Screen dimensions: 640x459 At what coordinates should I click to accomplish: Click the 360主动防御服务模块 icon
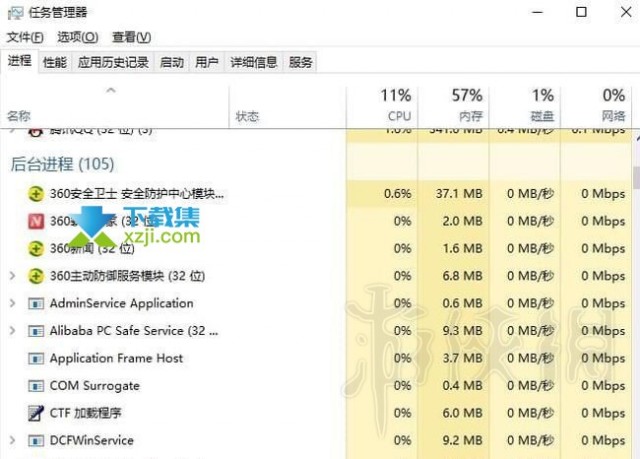coord(36,276)
